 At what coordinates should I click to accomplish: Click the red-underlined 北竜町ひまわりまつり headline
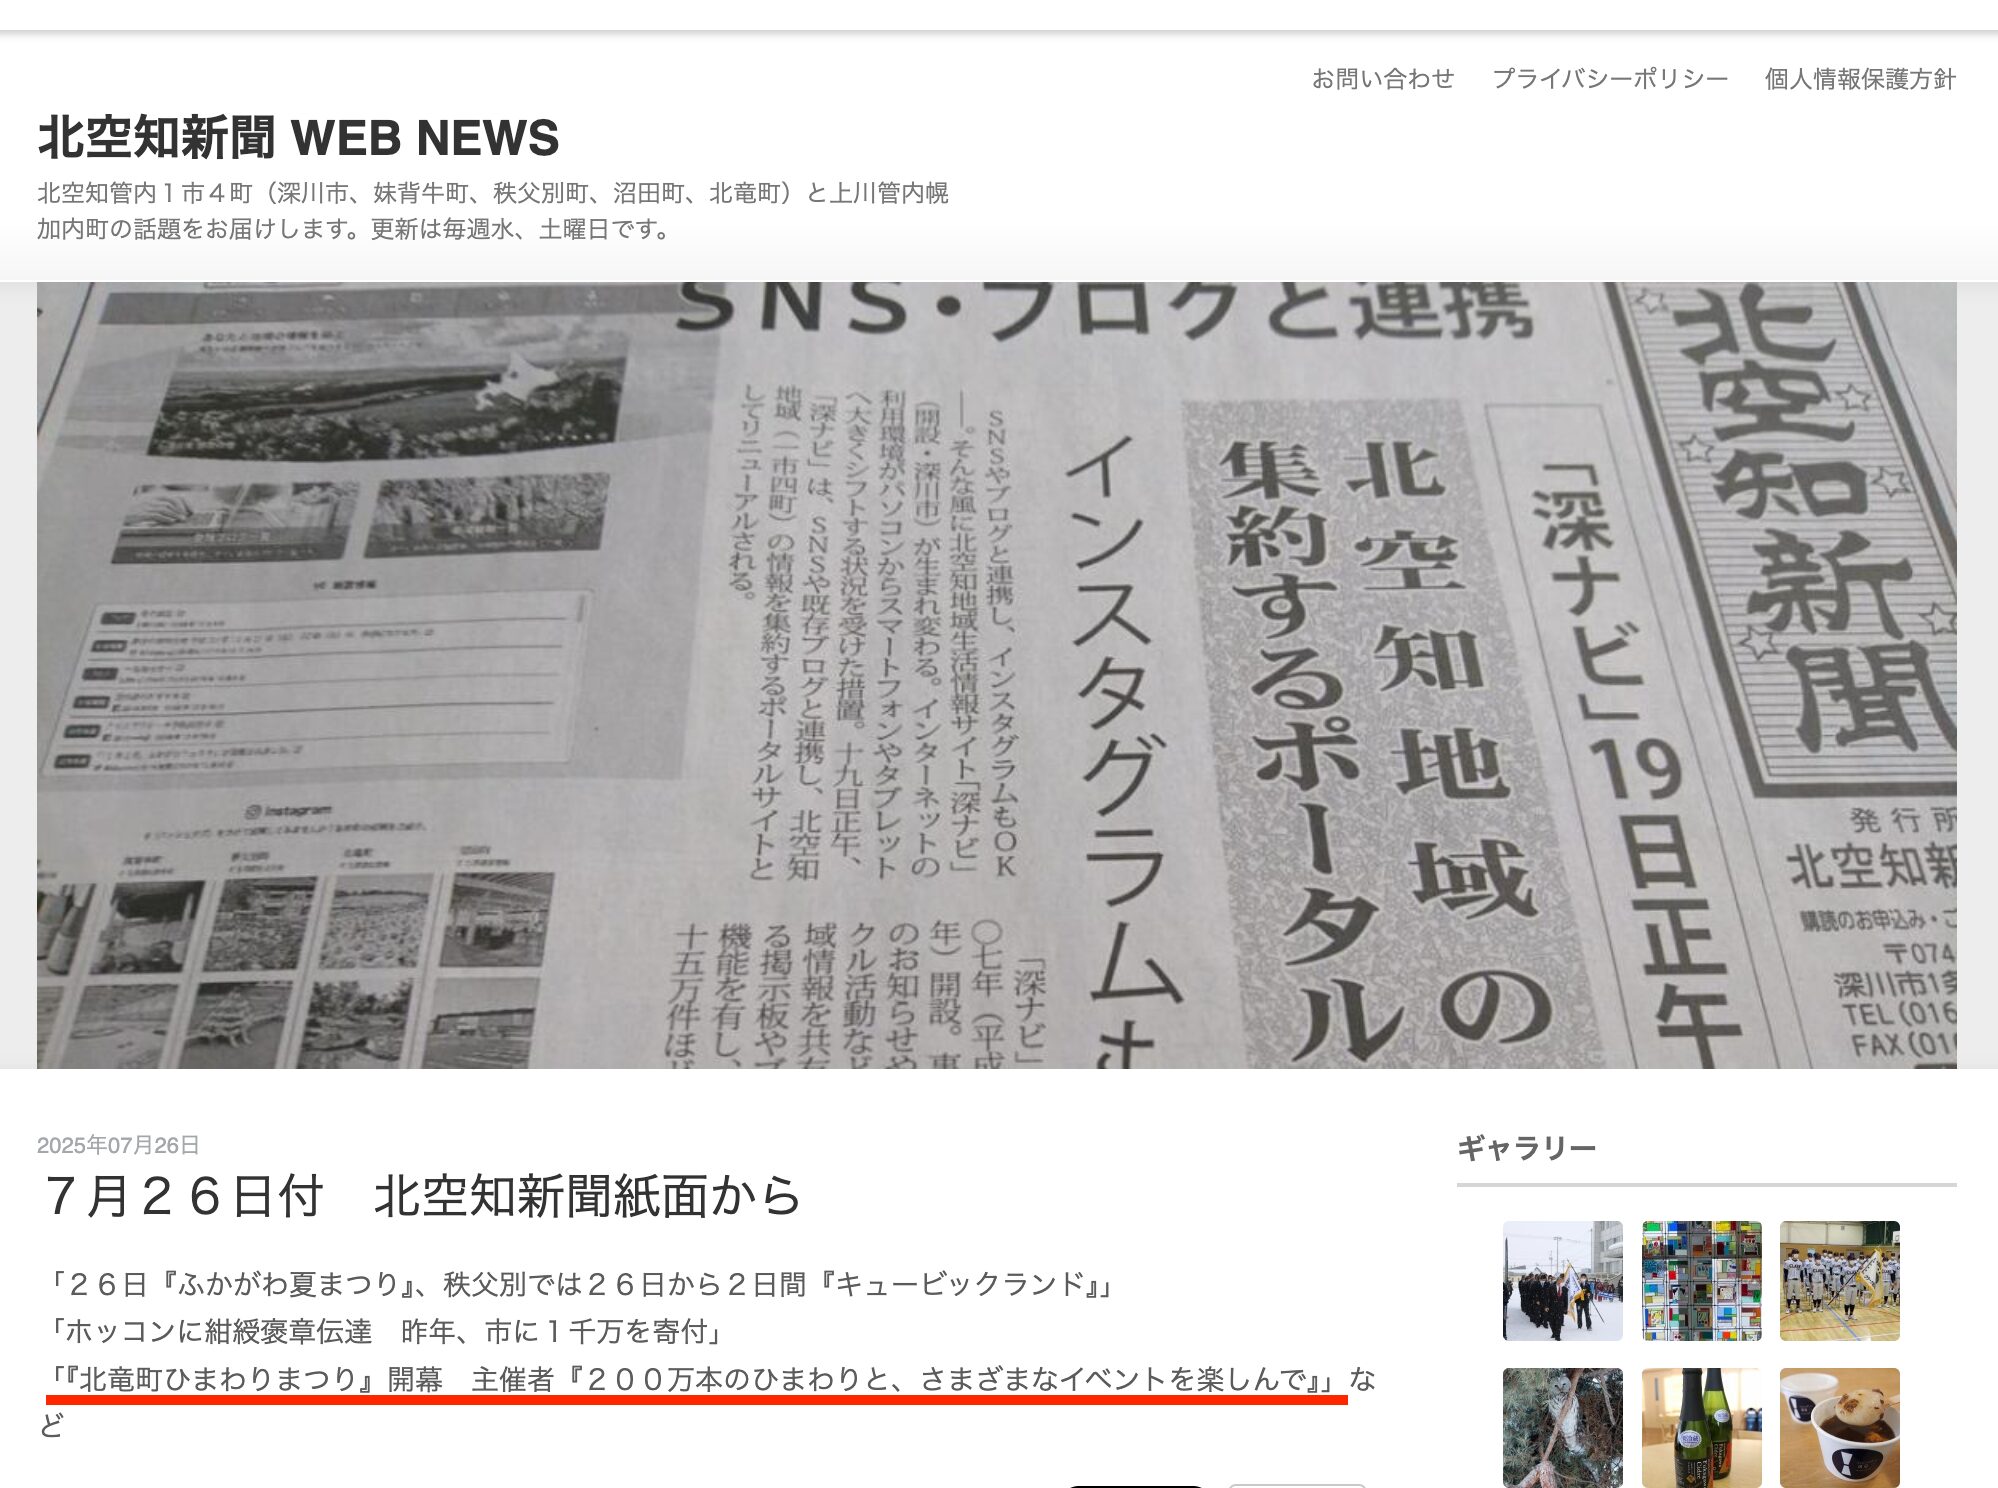pos(696,1380)
